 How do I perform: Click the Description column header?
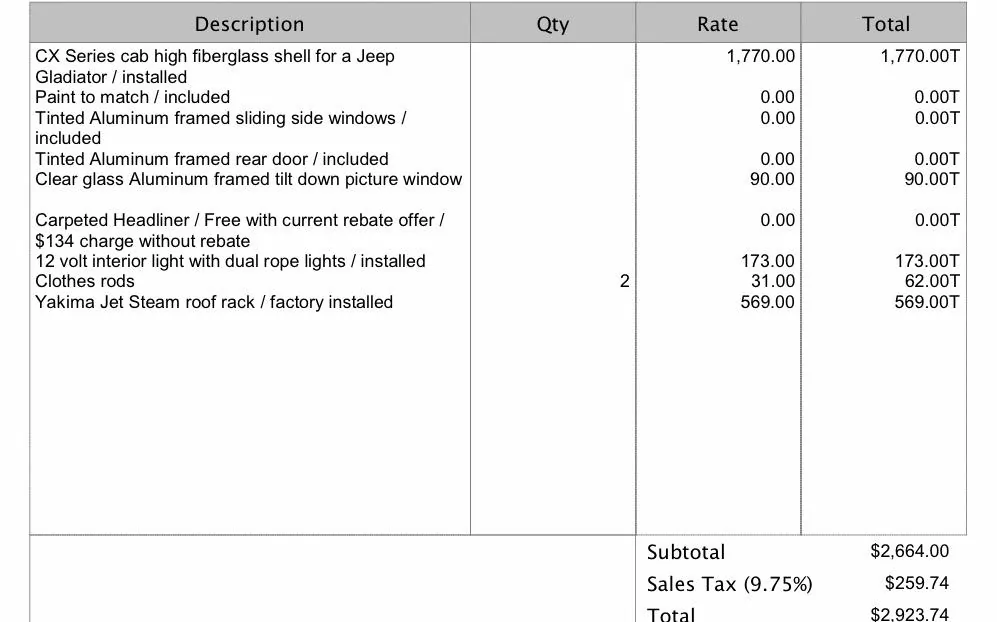click(x=249, y=24)
